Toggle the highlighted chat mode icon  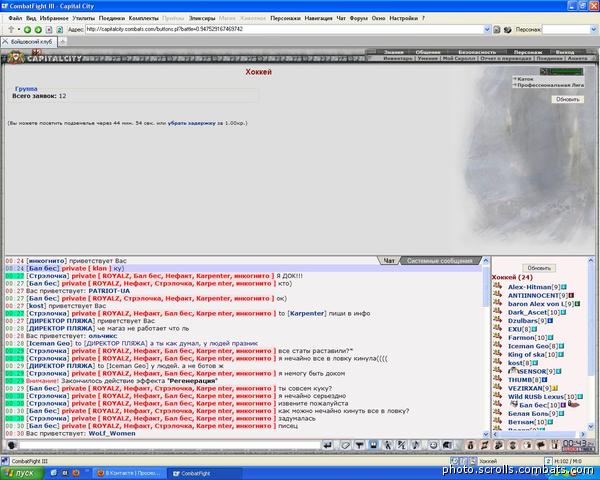click(373, 445)
